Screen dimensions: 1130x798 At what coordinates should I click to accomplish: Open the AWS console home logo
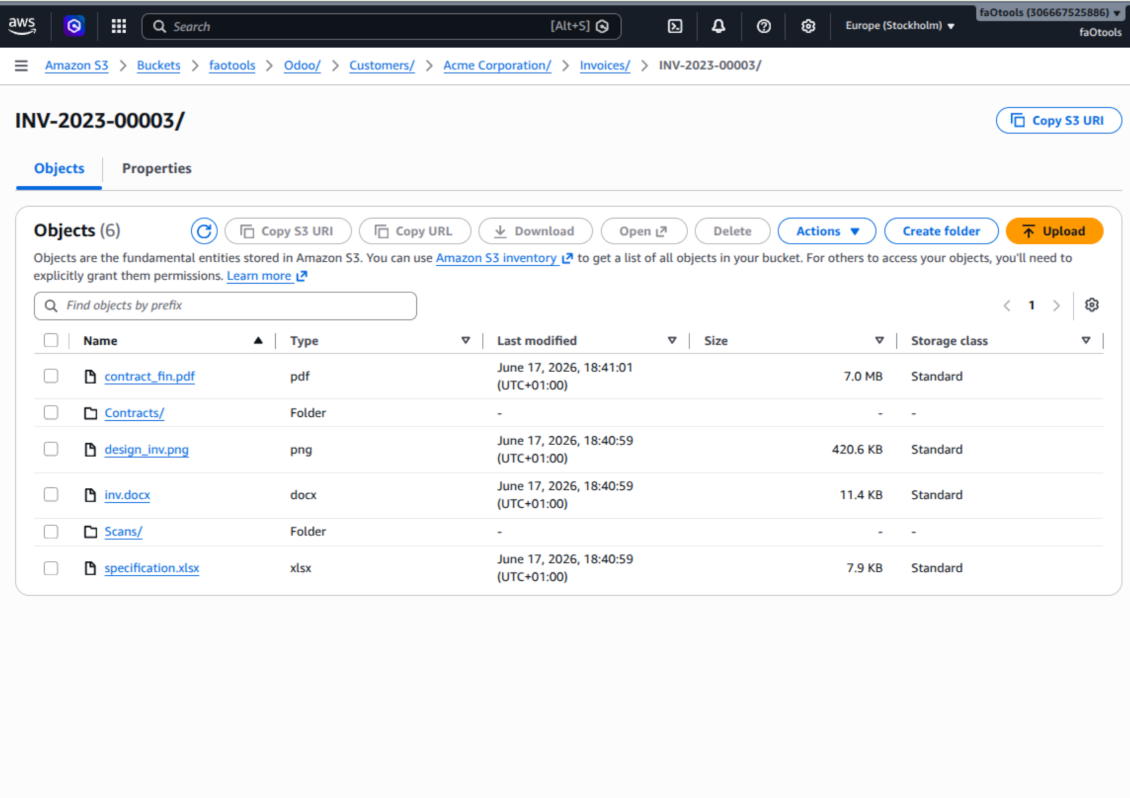[x=22, y=26]
